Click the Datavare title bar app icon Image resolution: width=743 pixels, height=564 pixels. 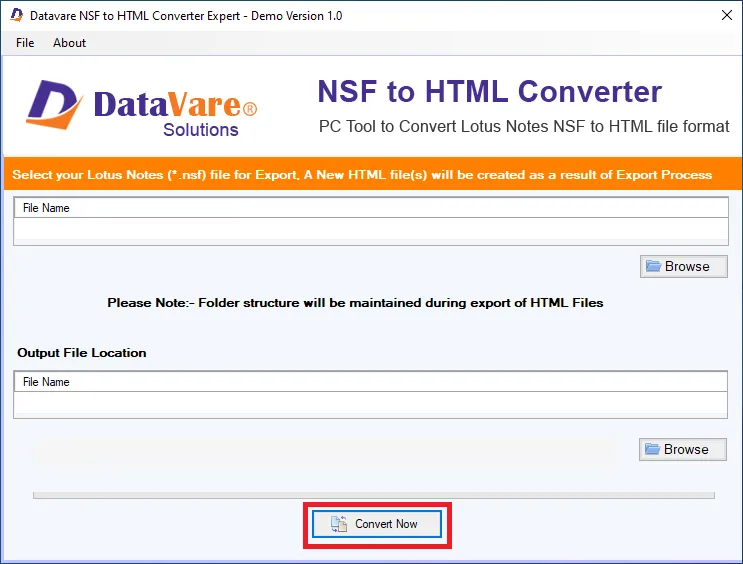click(x=17, y=15)
